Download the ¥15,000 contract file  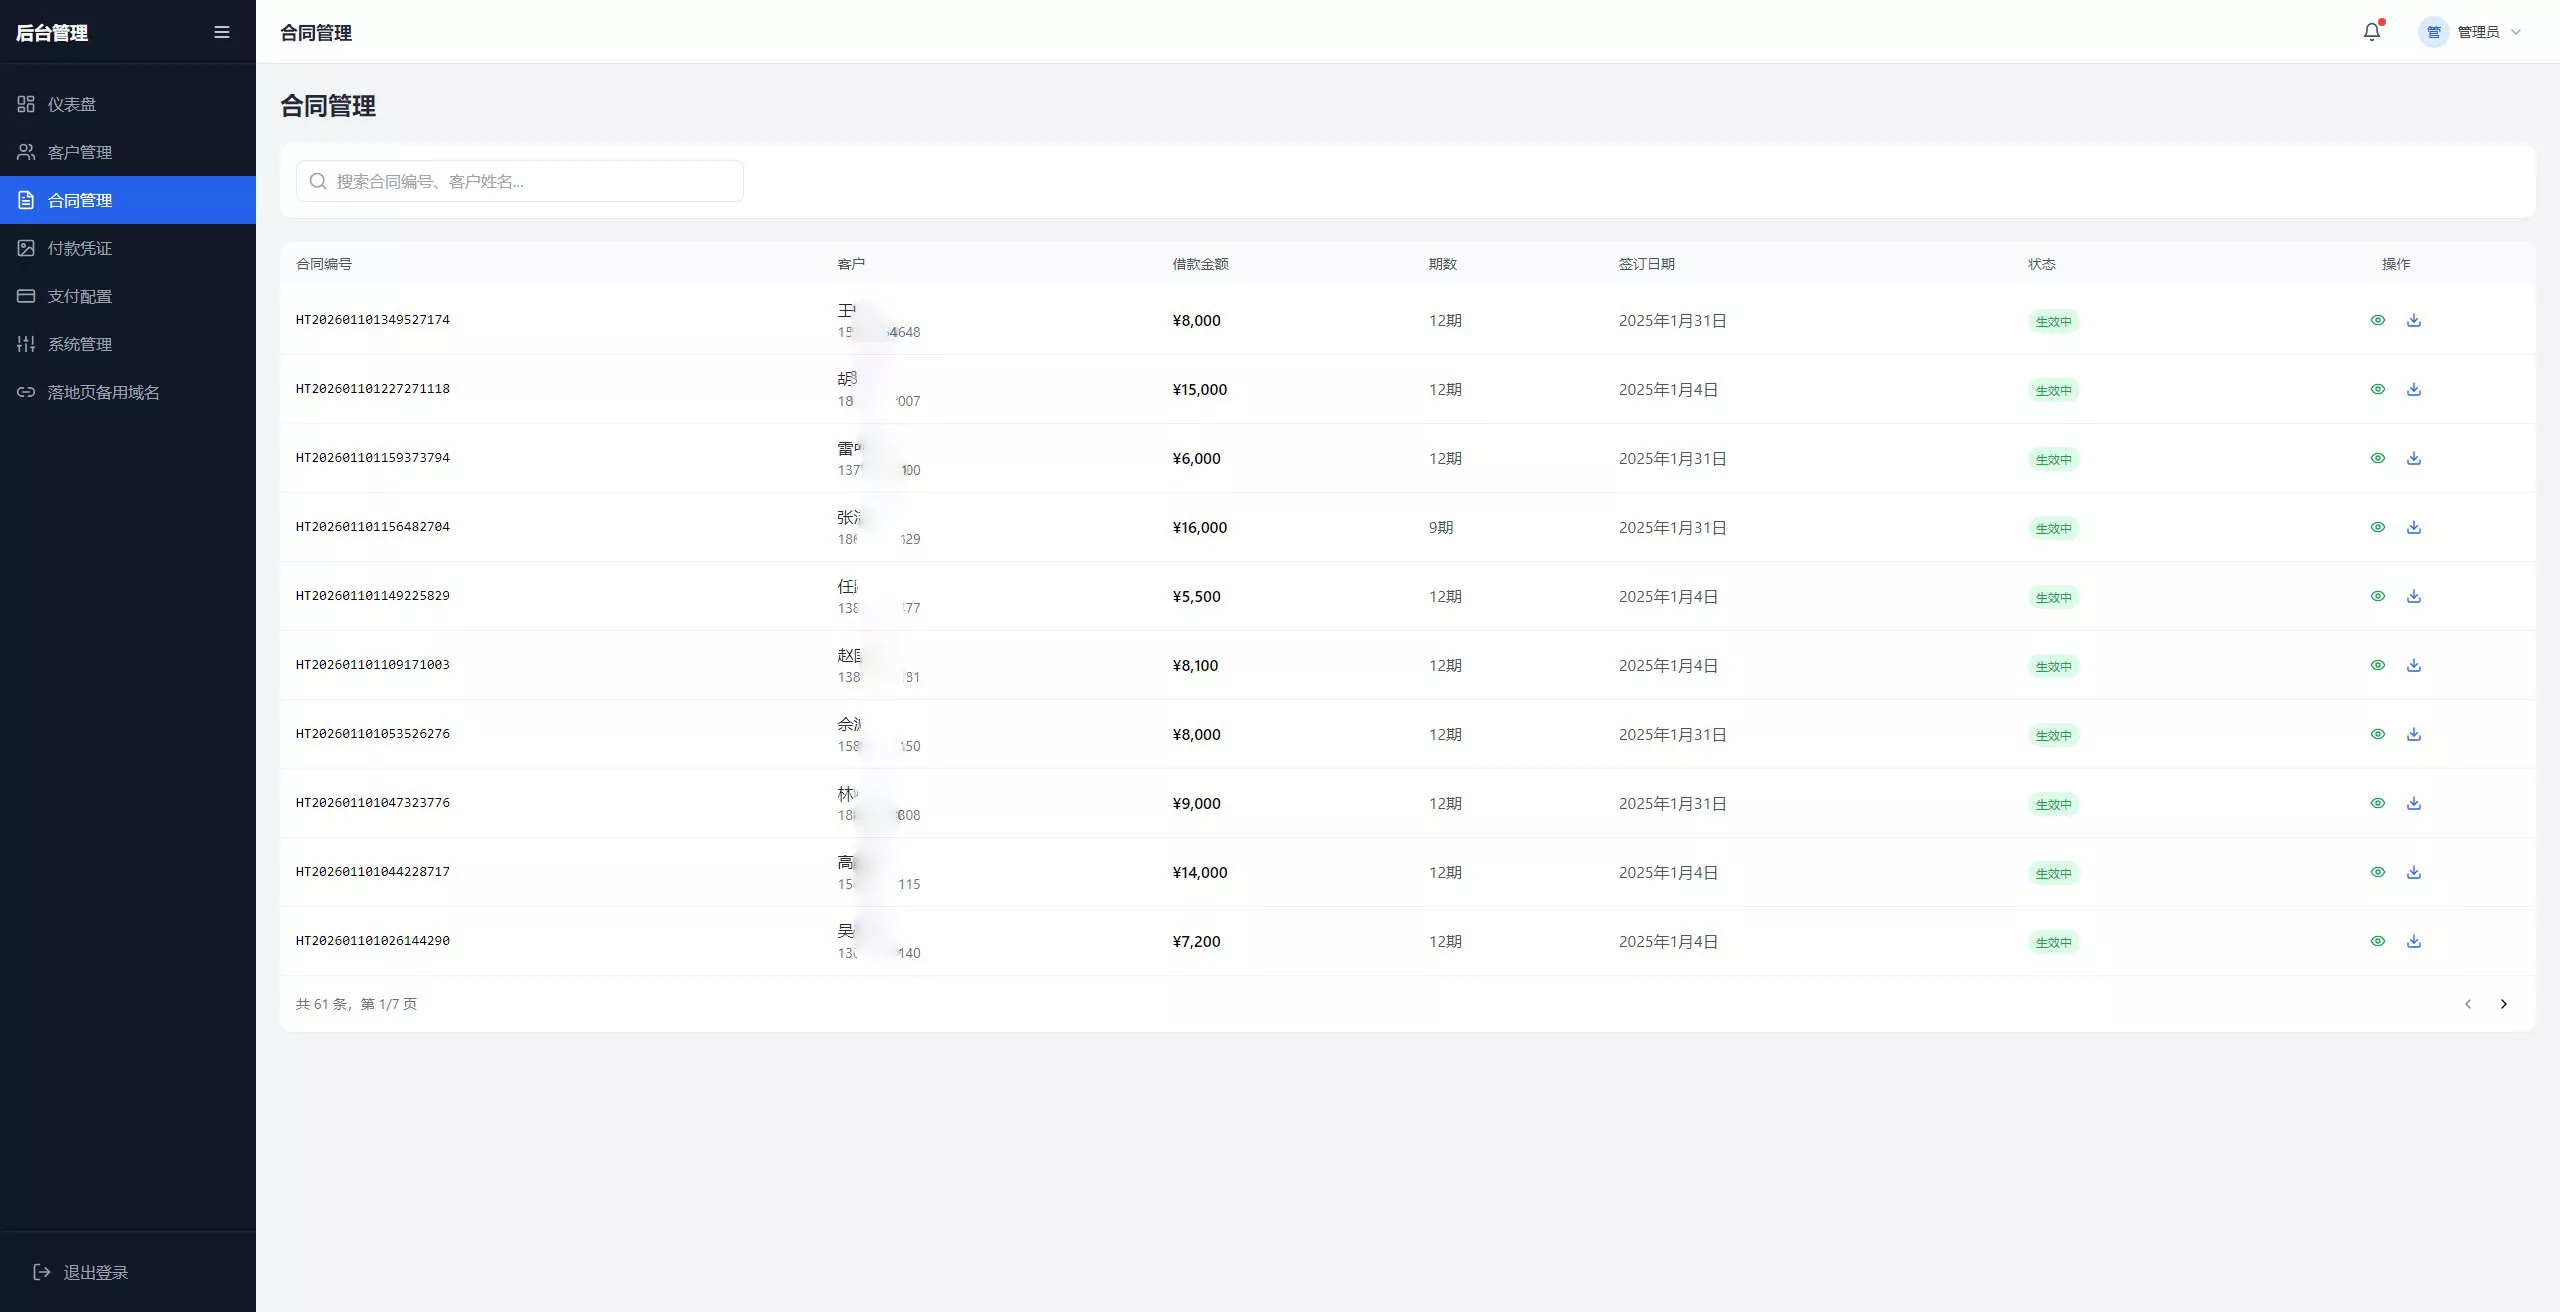coord(2413,389)
